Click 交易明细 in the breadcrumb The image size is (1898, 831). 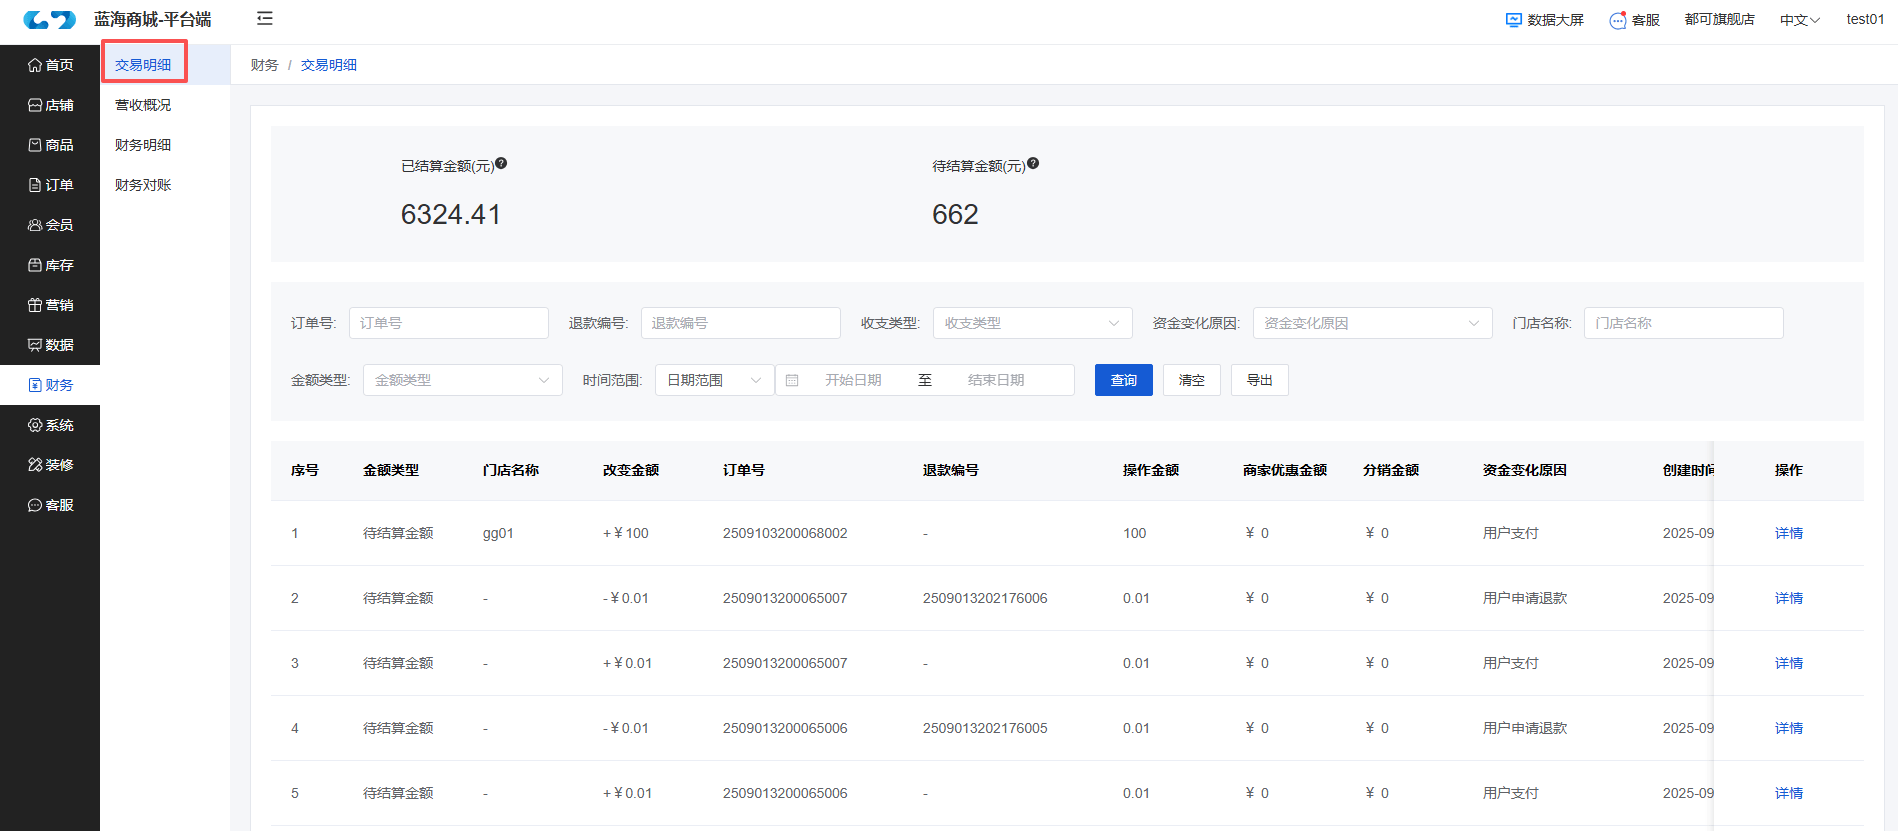click(x=328, y=65)
